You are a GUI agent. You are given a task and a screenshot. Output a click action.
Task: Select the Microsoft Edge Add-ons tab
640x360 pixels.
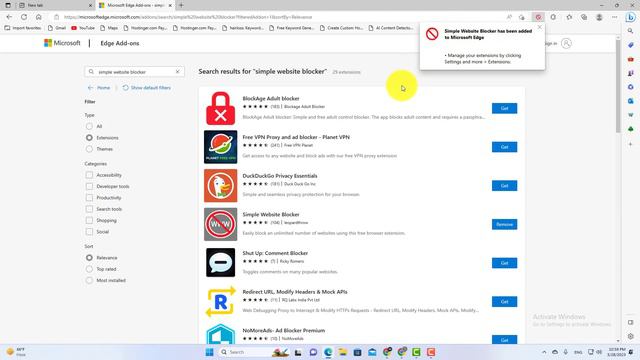[135, 5]
